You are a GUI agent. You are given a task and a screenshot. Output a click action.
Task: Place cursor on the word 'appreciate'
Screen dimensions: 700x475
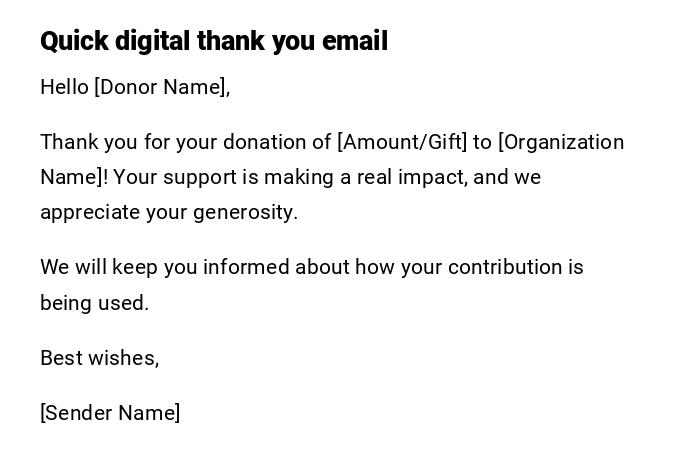click(x=90, y=212)
